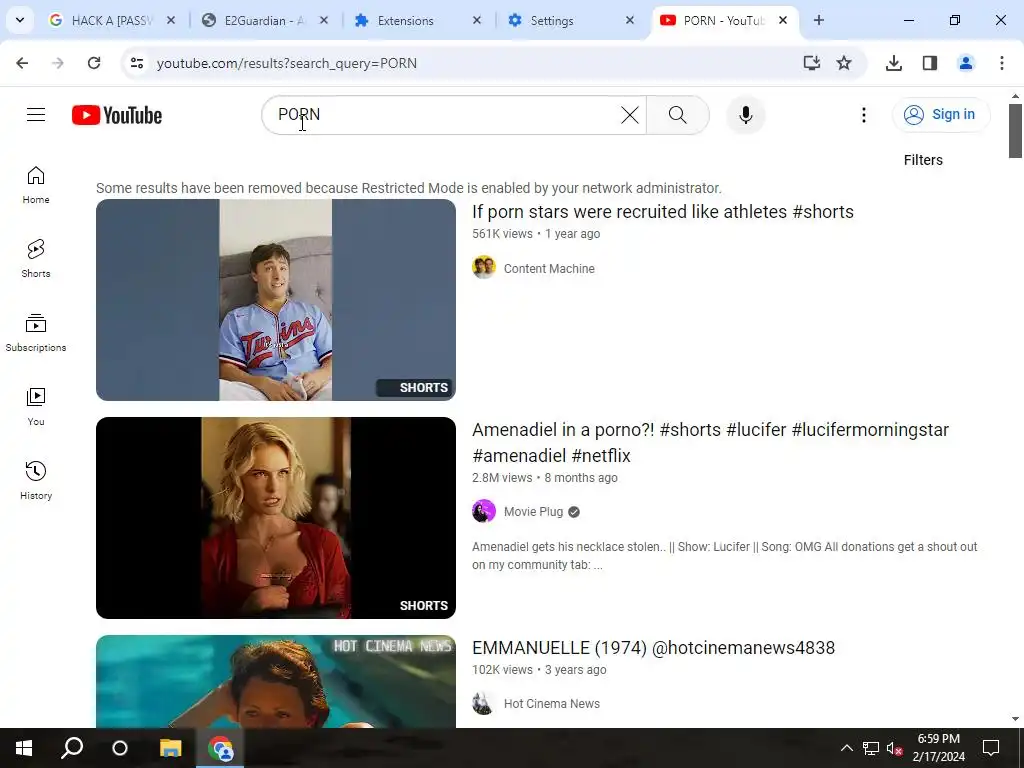
Task: Reload the current page
Action: coord(94,63)
